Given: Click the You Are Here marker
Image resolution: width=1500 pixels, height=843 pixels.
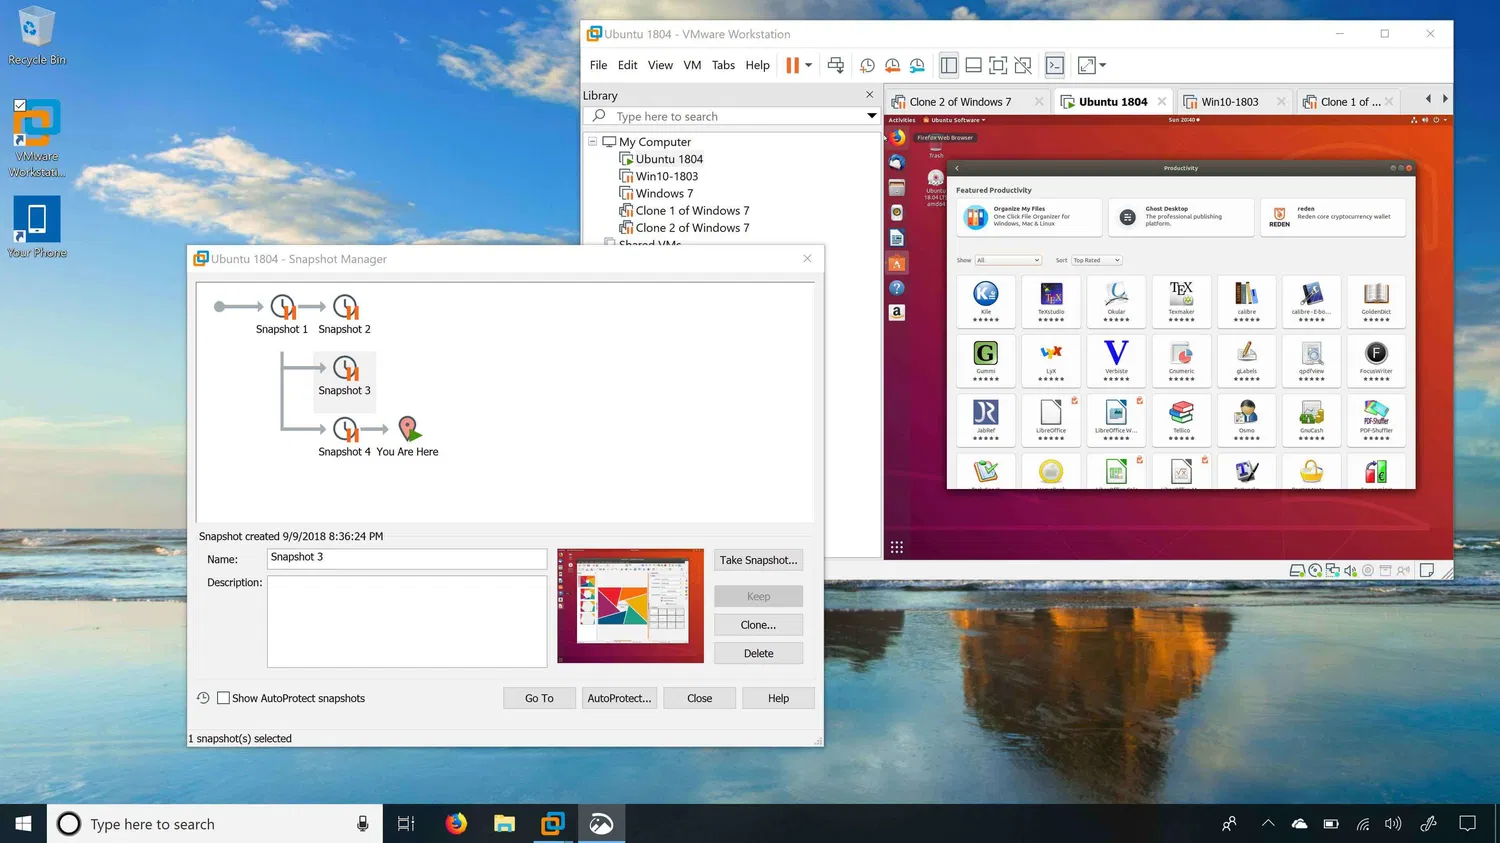Looking at the screenshot, I should pos(409,429).
